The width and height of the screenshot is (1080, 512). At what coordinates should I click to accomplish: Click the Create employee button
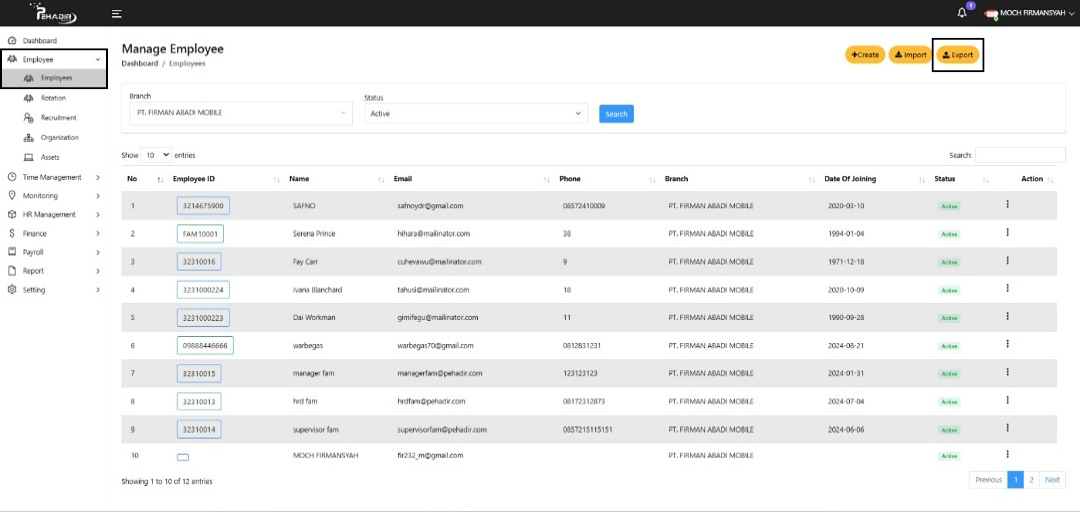point(865,55)
